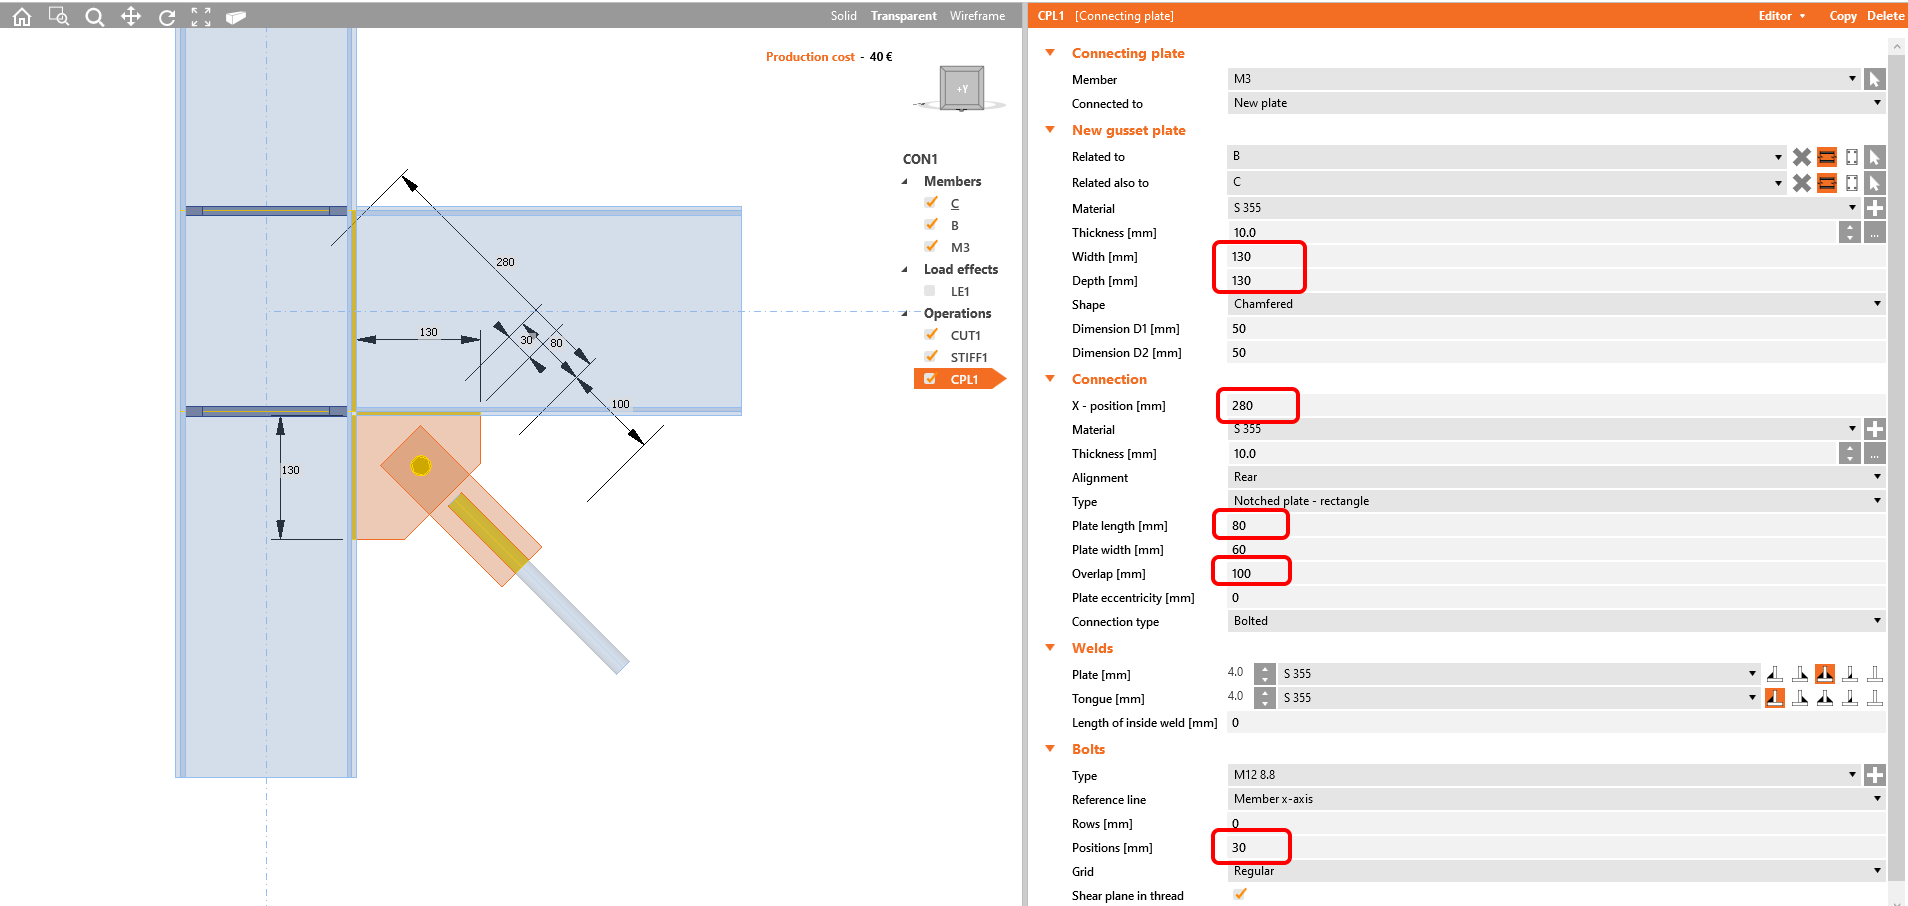Click the Home view icon
The width and height of the screenshot is (1908, 906).
click(x=20, y=16)
